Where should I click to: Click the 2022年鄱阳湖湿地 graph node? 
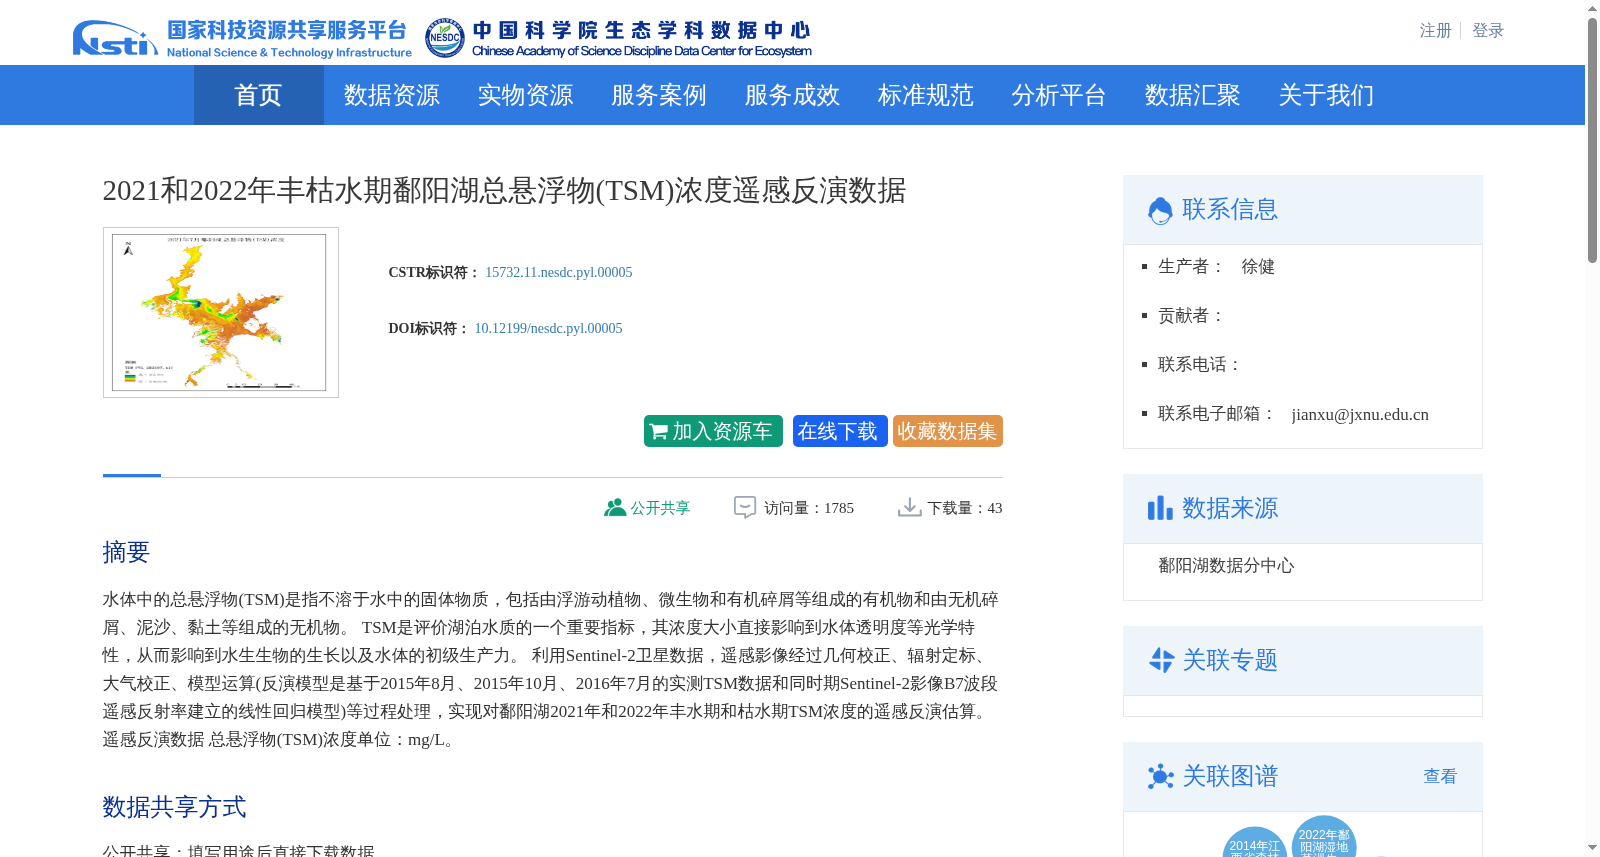(1324, 837)
